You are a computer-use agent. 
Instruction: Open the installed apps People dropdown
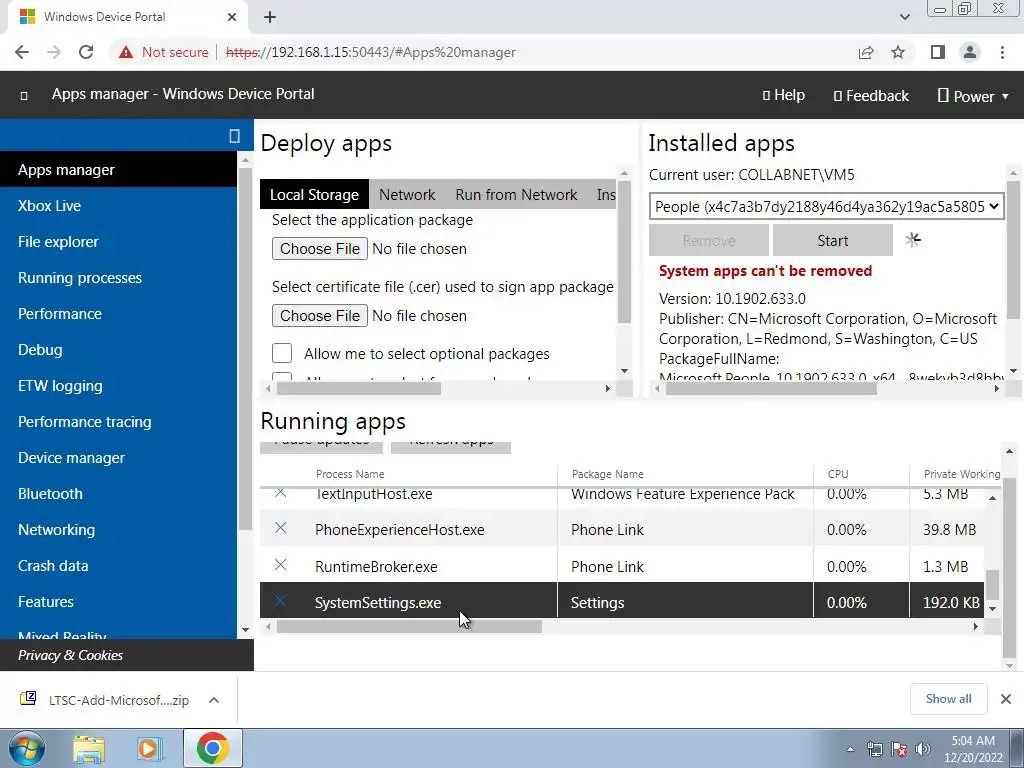coord(826,206)
